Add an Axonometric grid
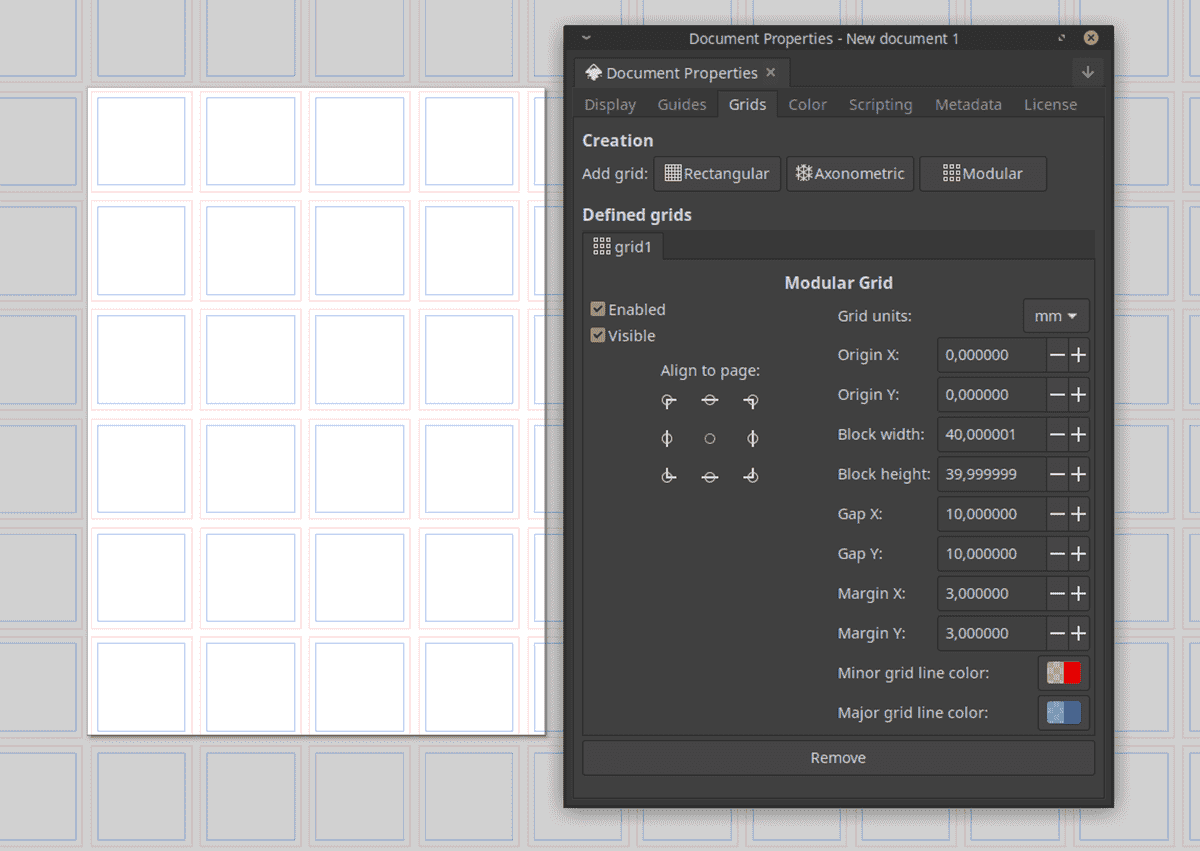1200x851 pixels. point(850,174)
